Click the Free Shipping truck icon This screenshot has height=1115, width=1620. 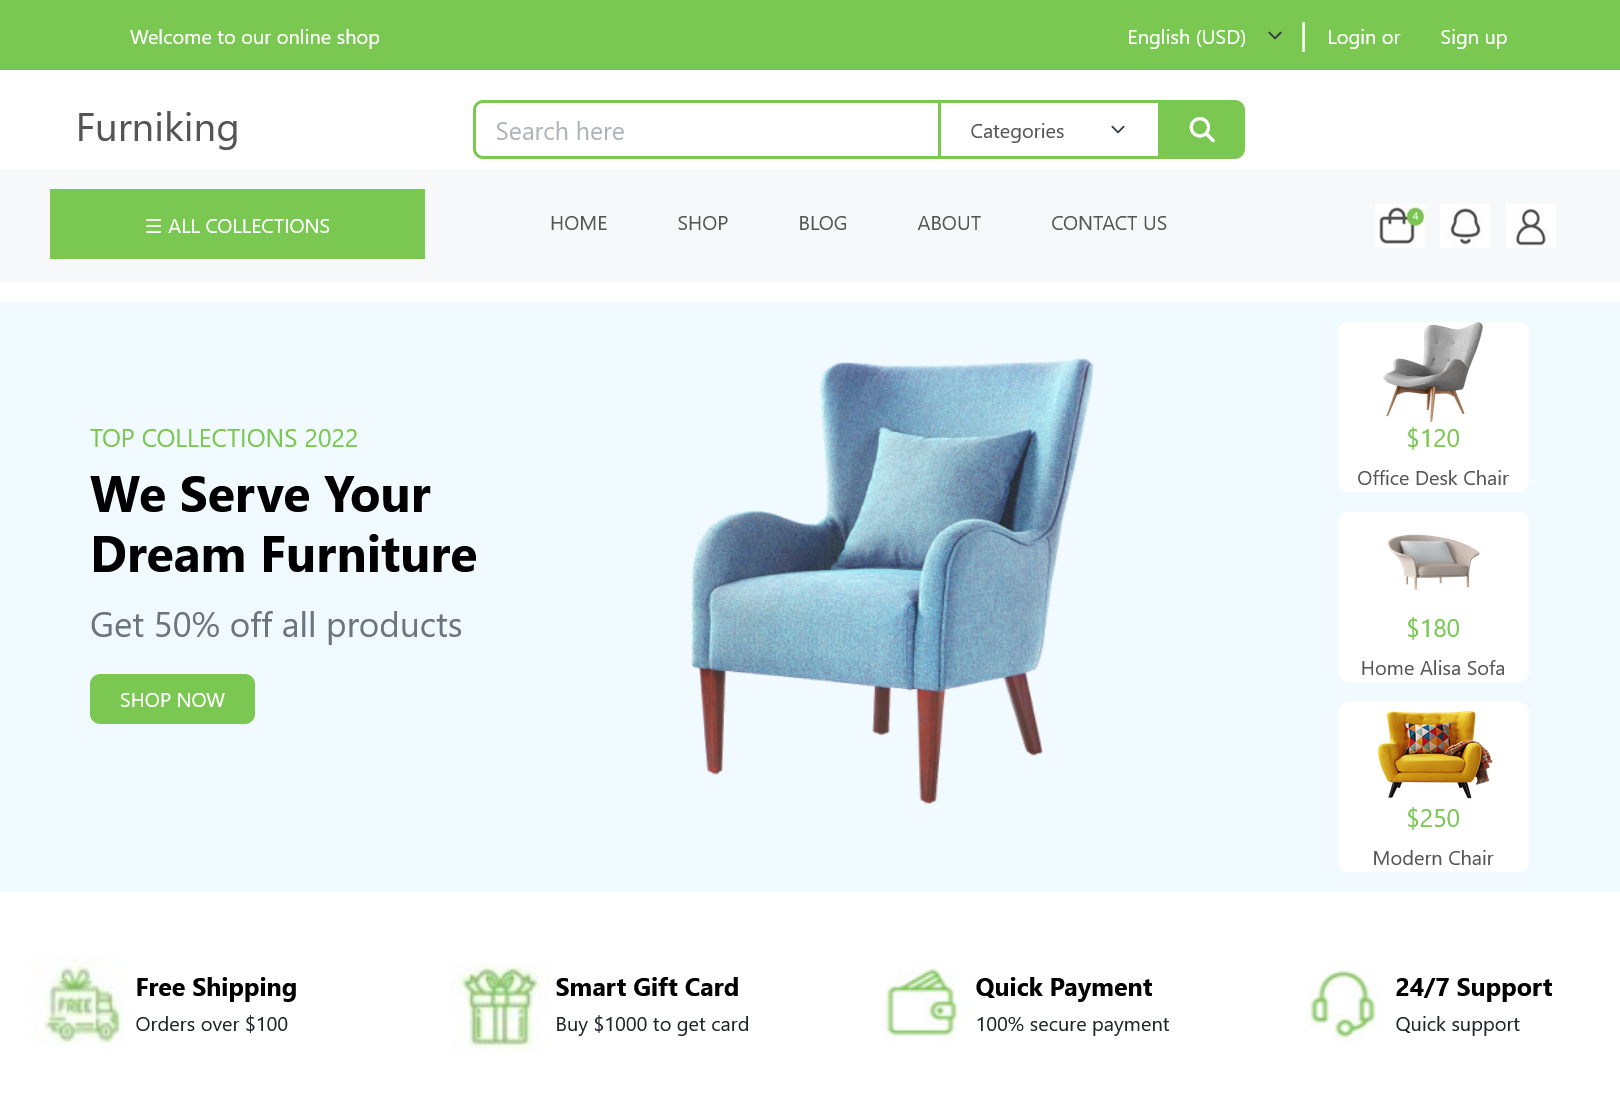click(x=82, y=1005)
